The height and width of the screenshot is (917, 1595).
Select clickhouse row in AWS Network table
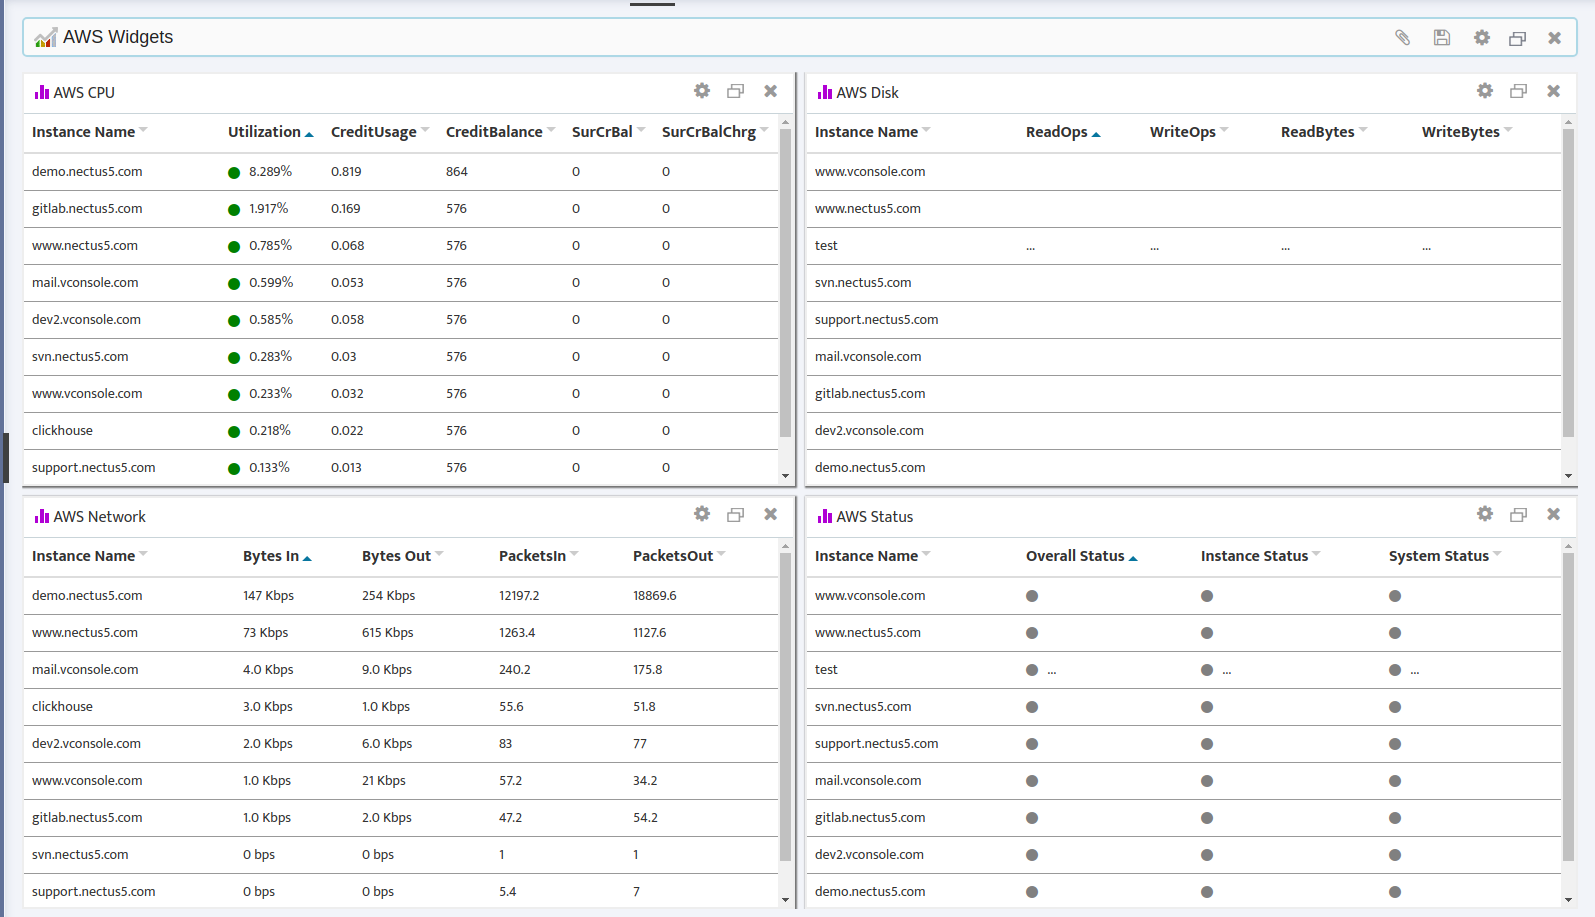[x=401, y=707]
